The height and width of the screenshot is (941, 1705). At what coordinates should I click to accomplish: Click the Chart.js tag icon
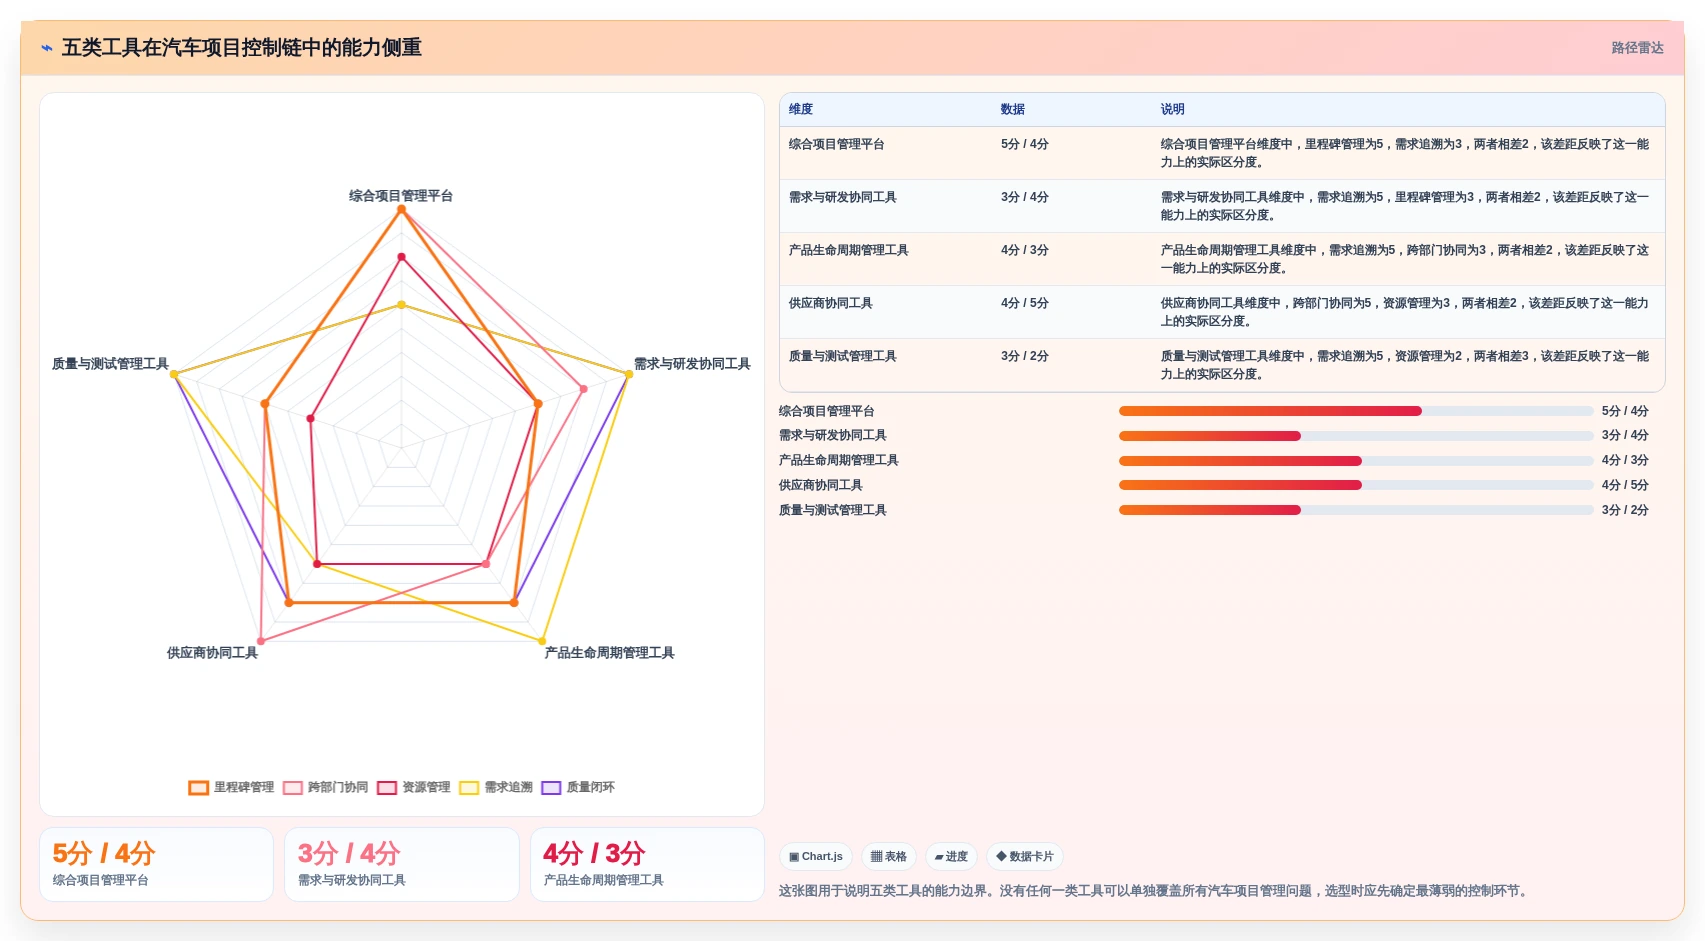794,857
